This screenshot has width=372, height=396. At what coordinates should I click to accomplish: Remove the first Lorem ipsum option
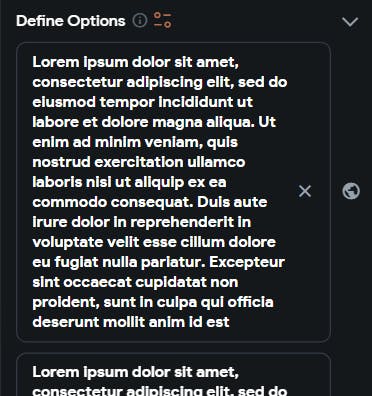click(x=305, y=191)
